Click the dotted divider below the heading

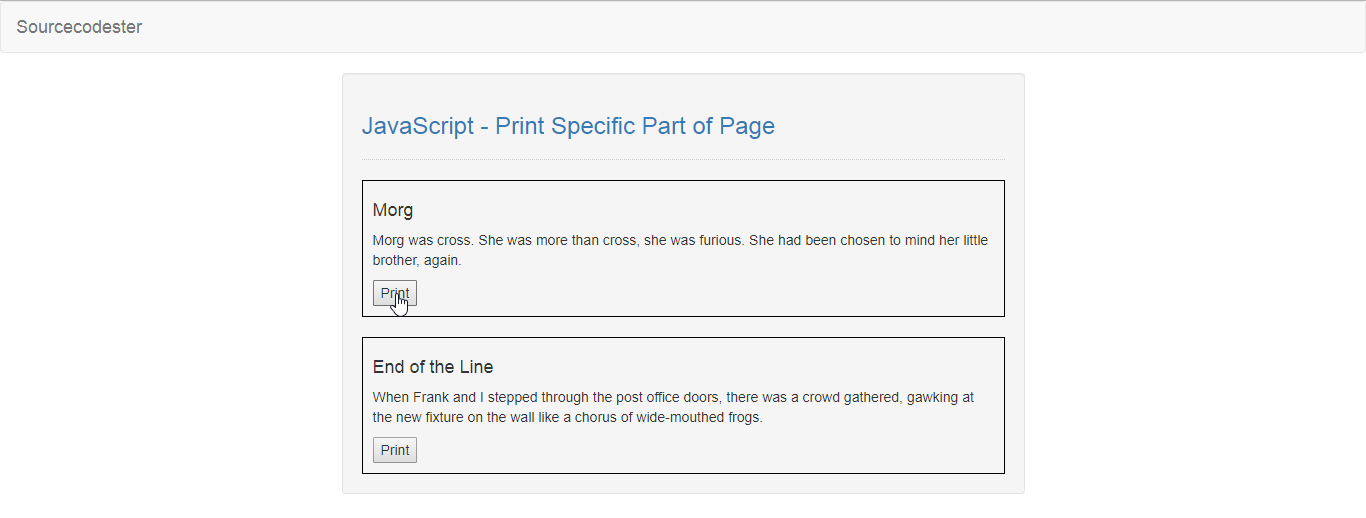pyautogui.click(x=683, y=159)
